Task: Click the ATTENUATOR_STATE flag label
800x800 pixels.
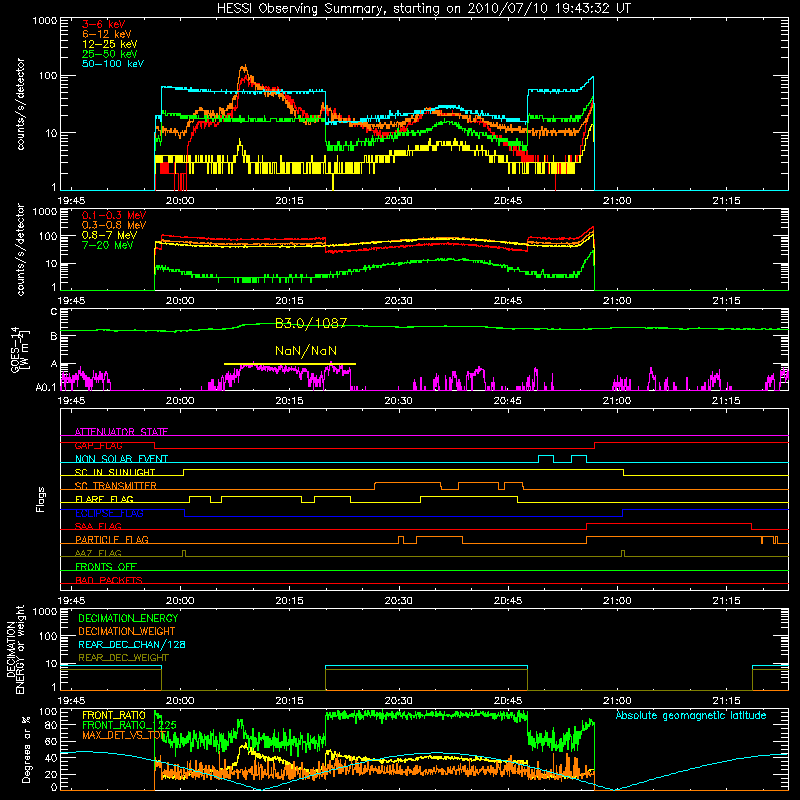Action: coord(121,432)
